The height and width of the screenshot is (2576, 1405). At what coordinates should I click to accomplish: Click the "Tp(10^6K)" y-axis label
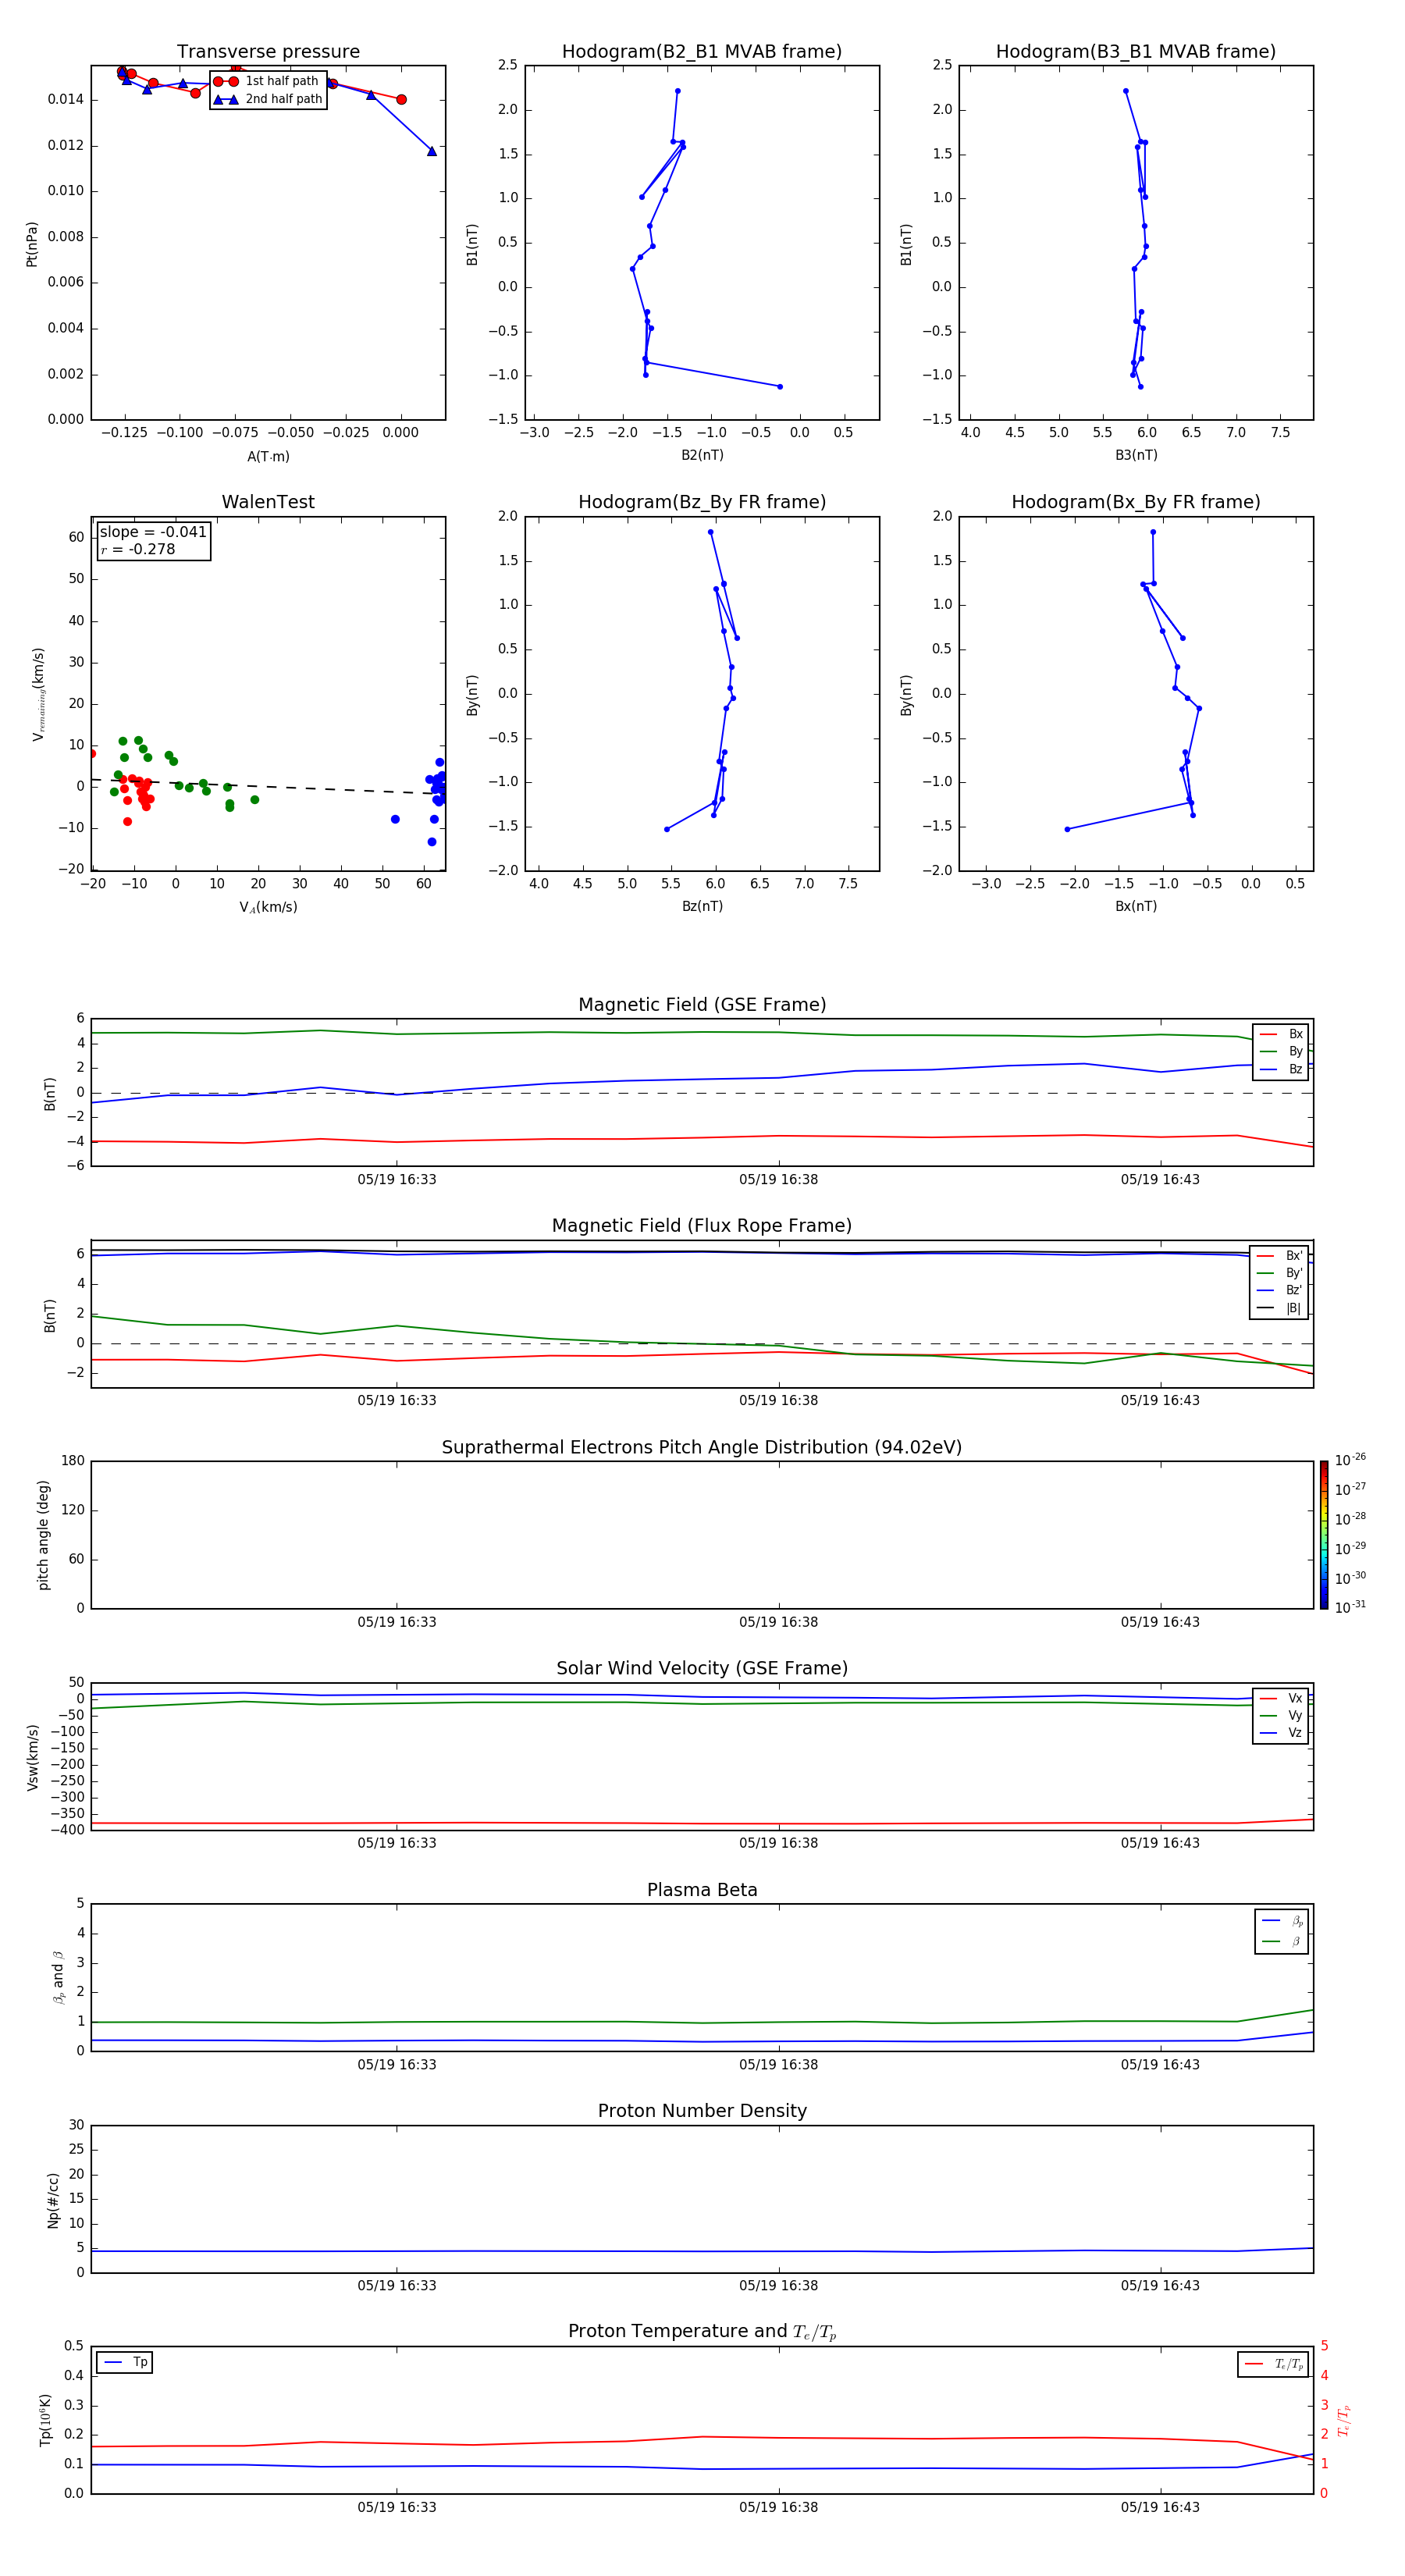(45, 2420)
